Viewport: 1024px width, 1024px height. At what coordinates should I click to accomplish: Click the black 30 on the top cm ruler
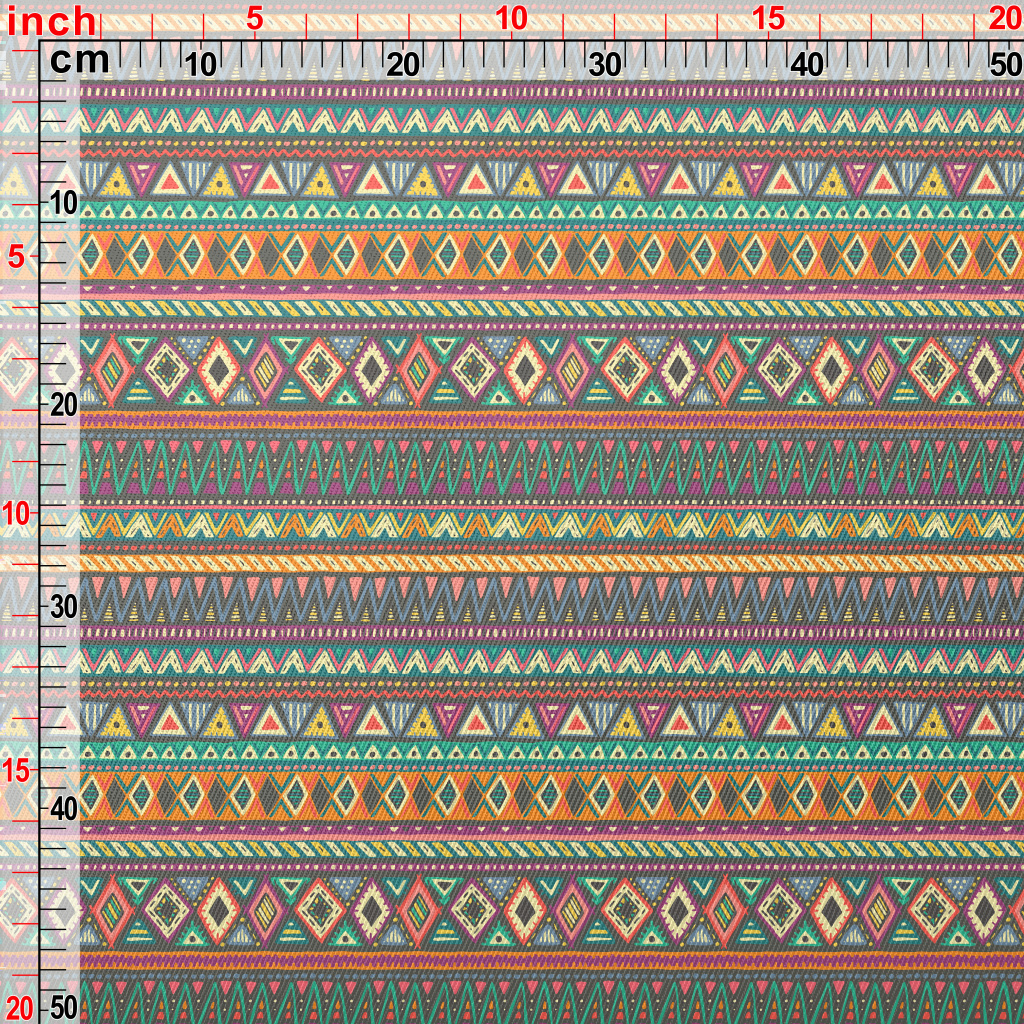605,65
